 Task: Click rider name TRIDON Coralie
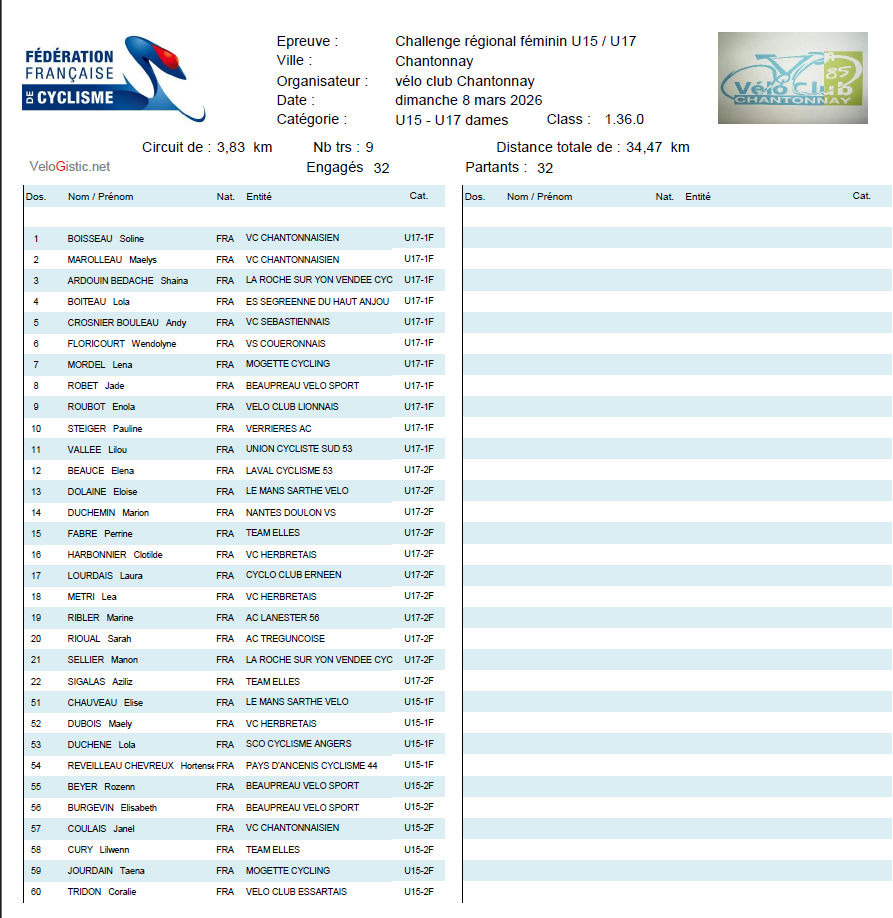coord(101,892)
